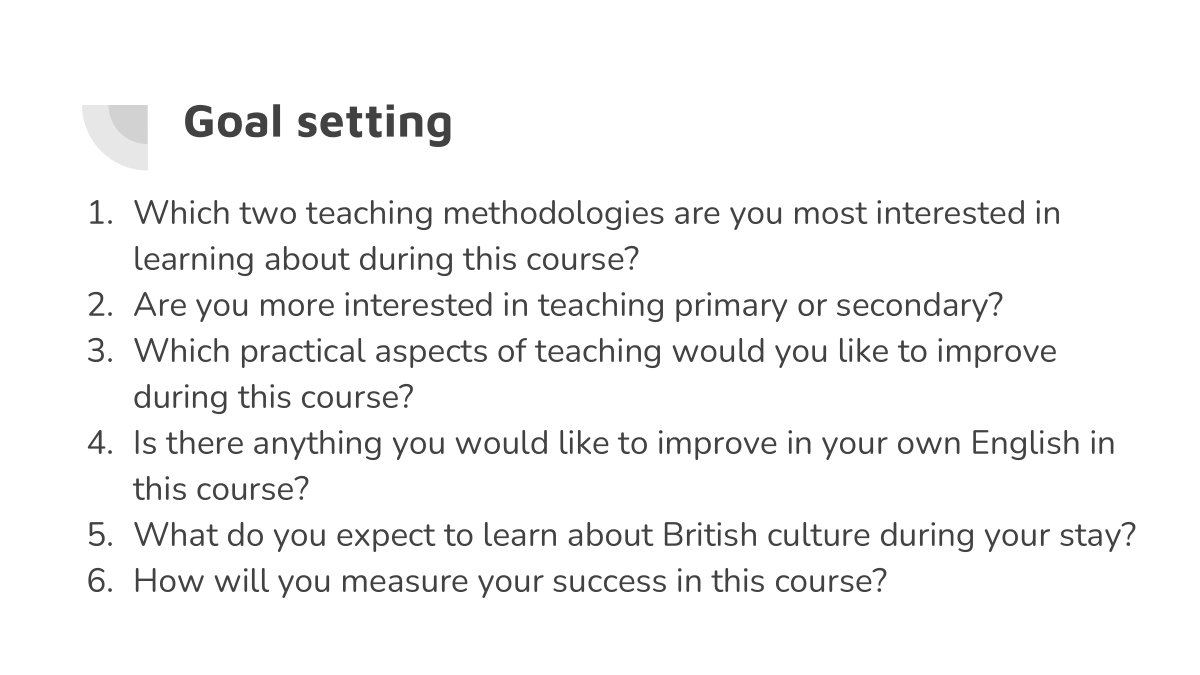Click the number "4." list marker
Viewport: 1200px width, 675px height.
[101, 443]
